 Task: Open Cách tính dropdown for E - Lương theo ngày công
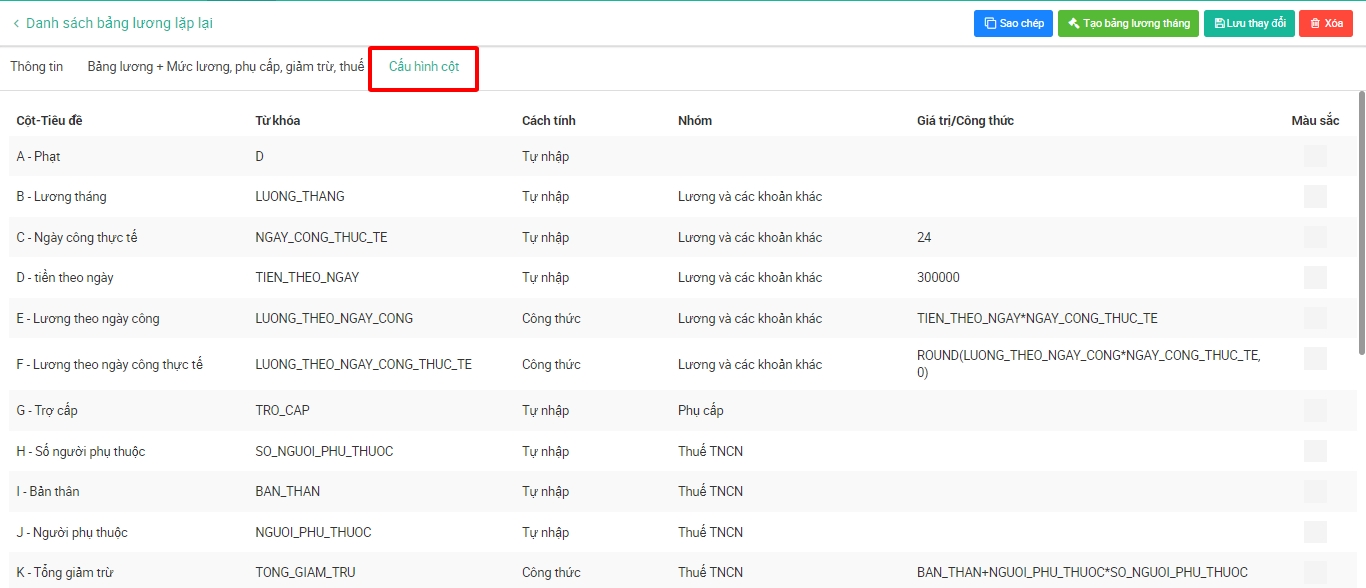pos(551,318)
